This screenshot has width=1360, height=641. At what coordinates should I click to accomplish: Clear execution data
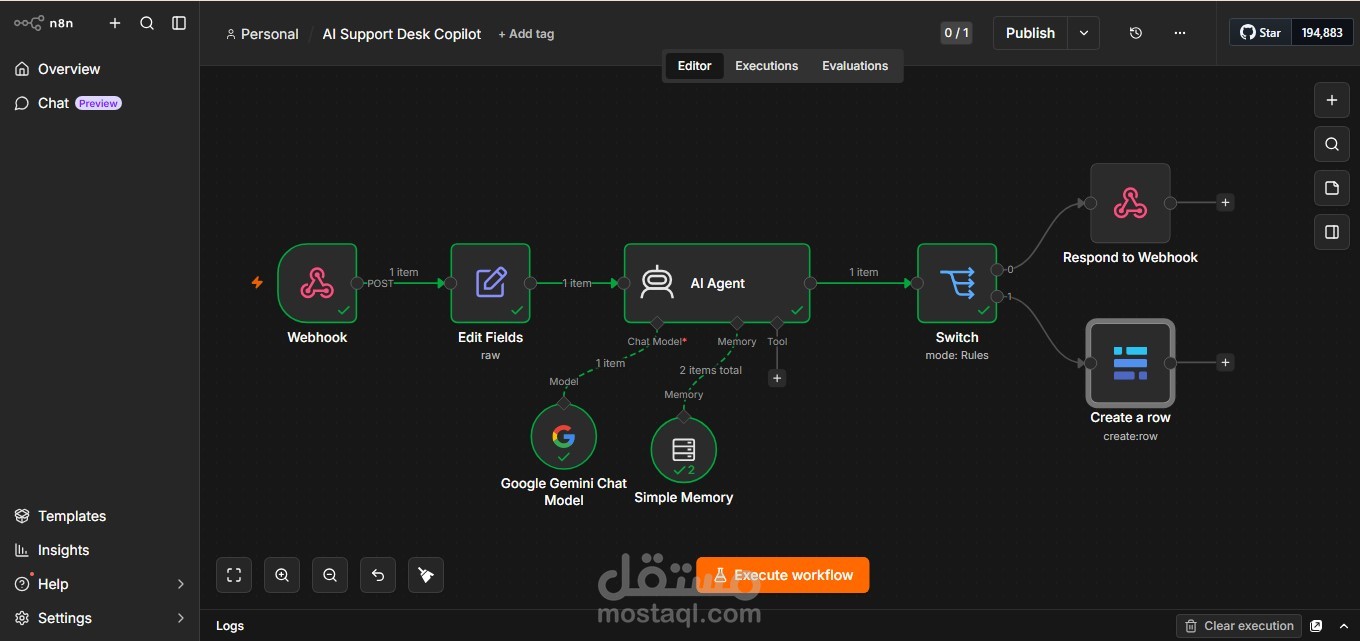pyautogui.click(x=1239, y=626)
